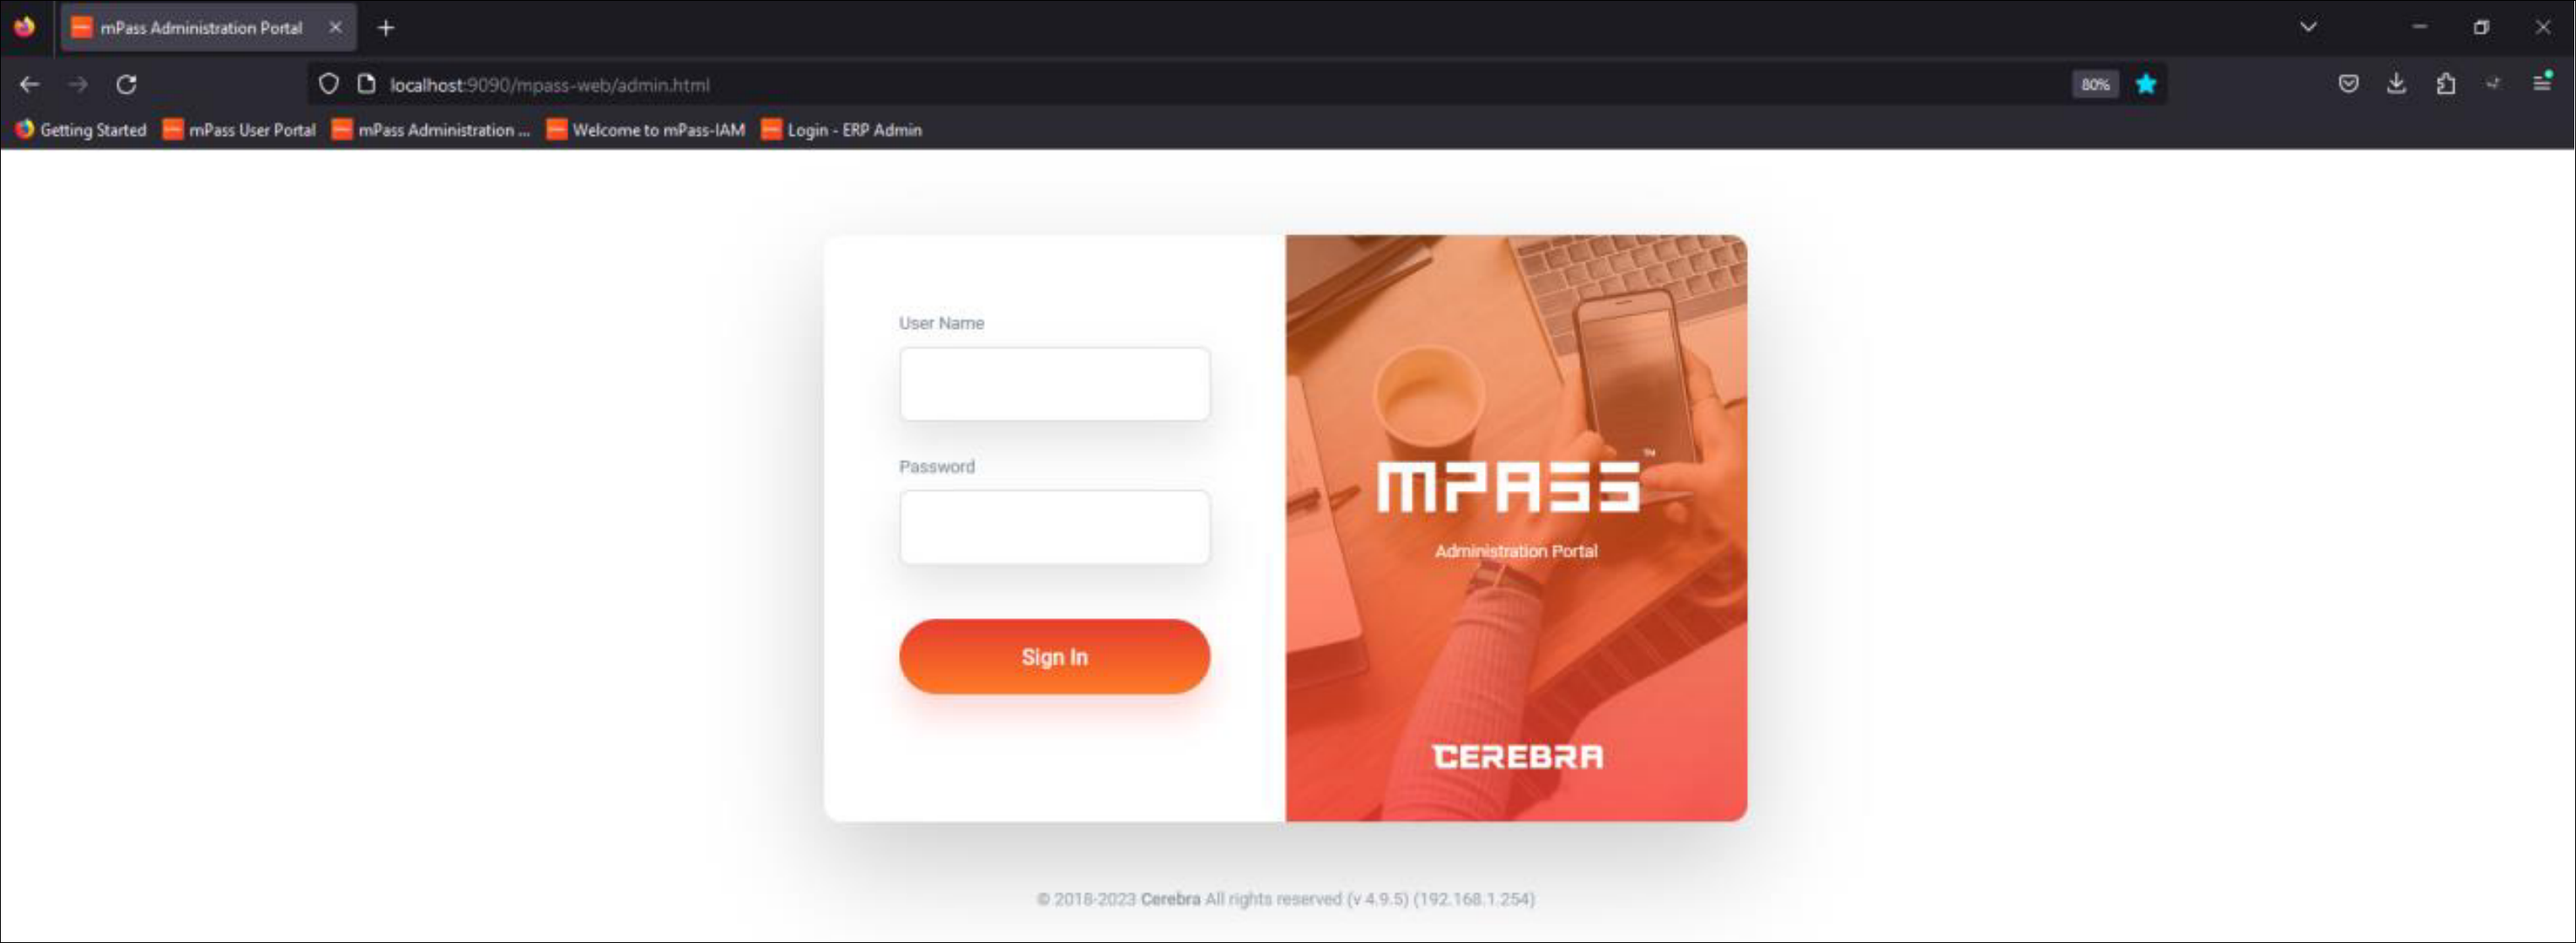
Task: Open the tracking protection shield icon
Action: tap(328, 85)
